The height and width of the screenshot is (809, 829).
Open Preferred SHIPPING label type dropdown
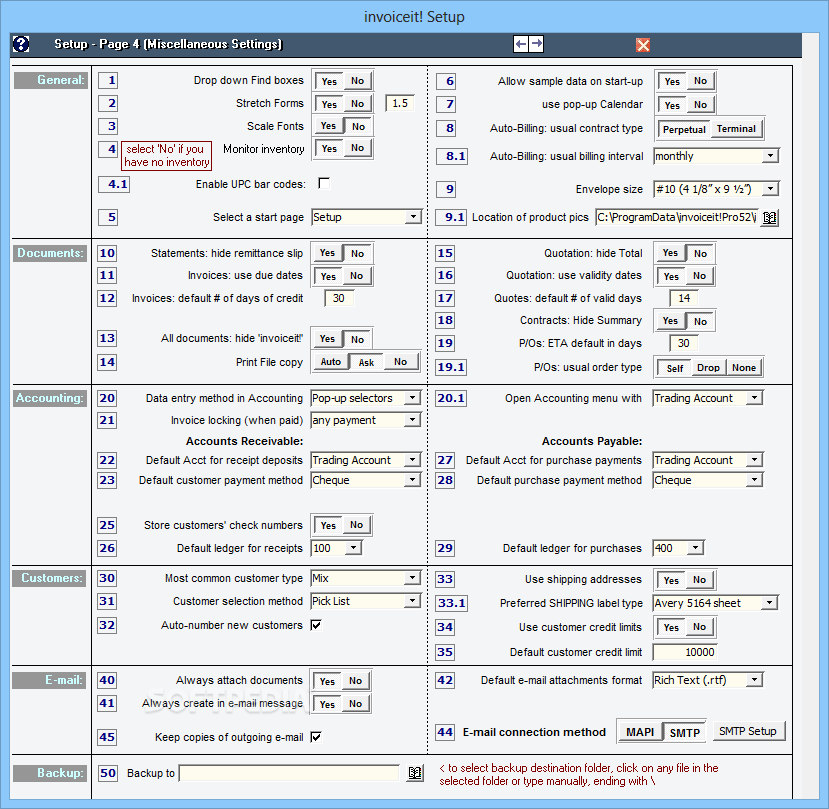pyautogui.click(x=770, y=603)
